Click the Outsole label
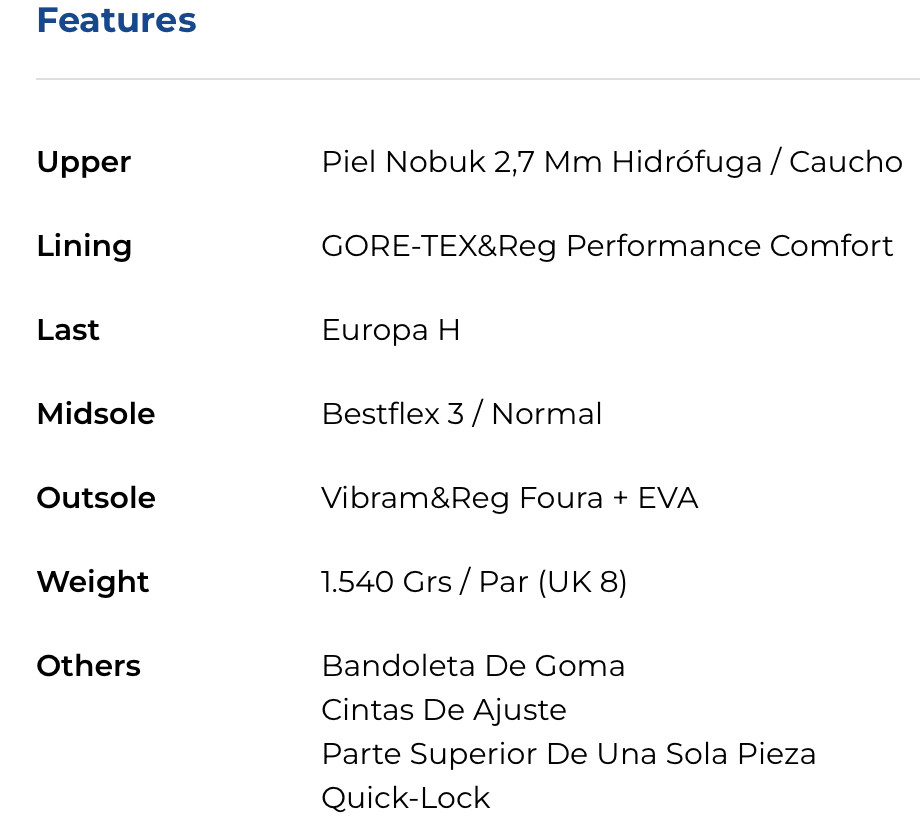The image size is (920, 830). pos(96,498)
